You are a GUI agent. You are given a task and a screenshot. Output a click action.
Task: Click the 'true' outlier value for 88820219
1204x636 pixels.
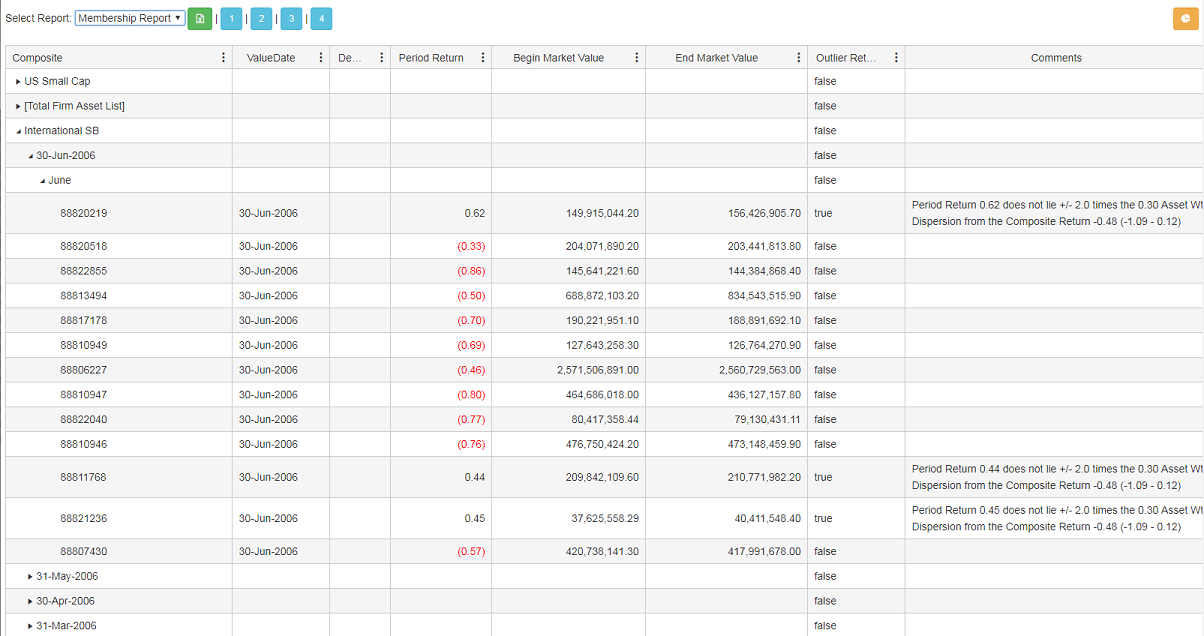coord(823,213)
